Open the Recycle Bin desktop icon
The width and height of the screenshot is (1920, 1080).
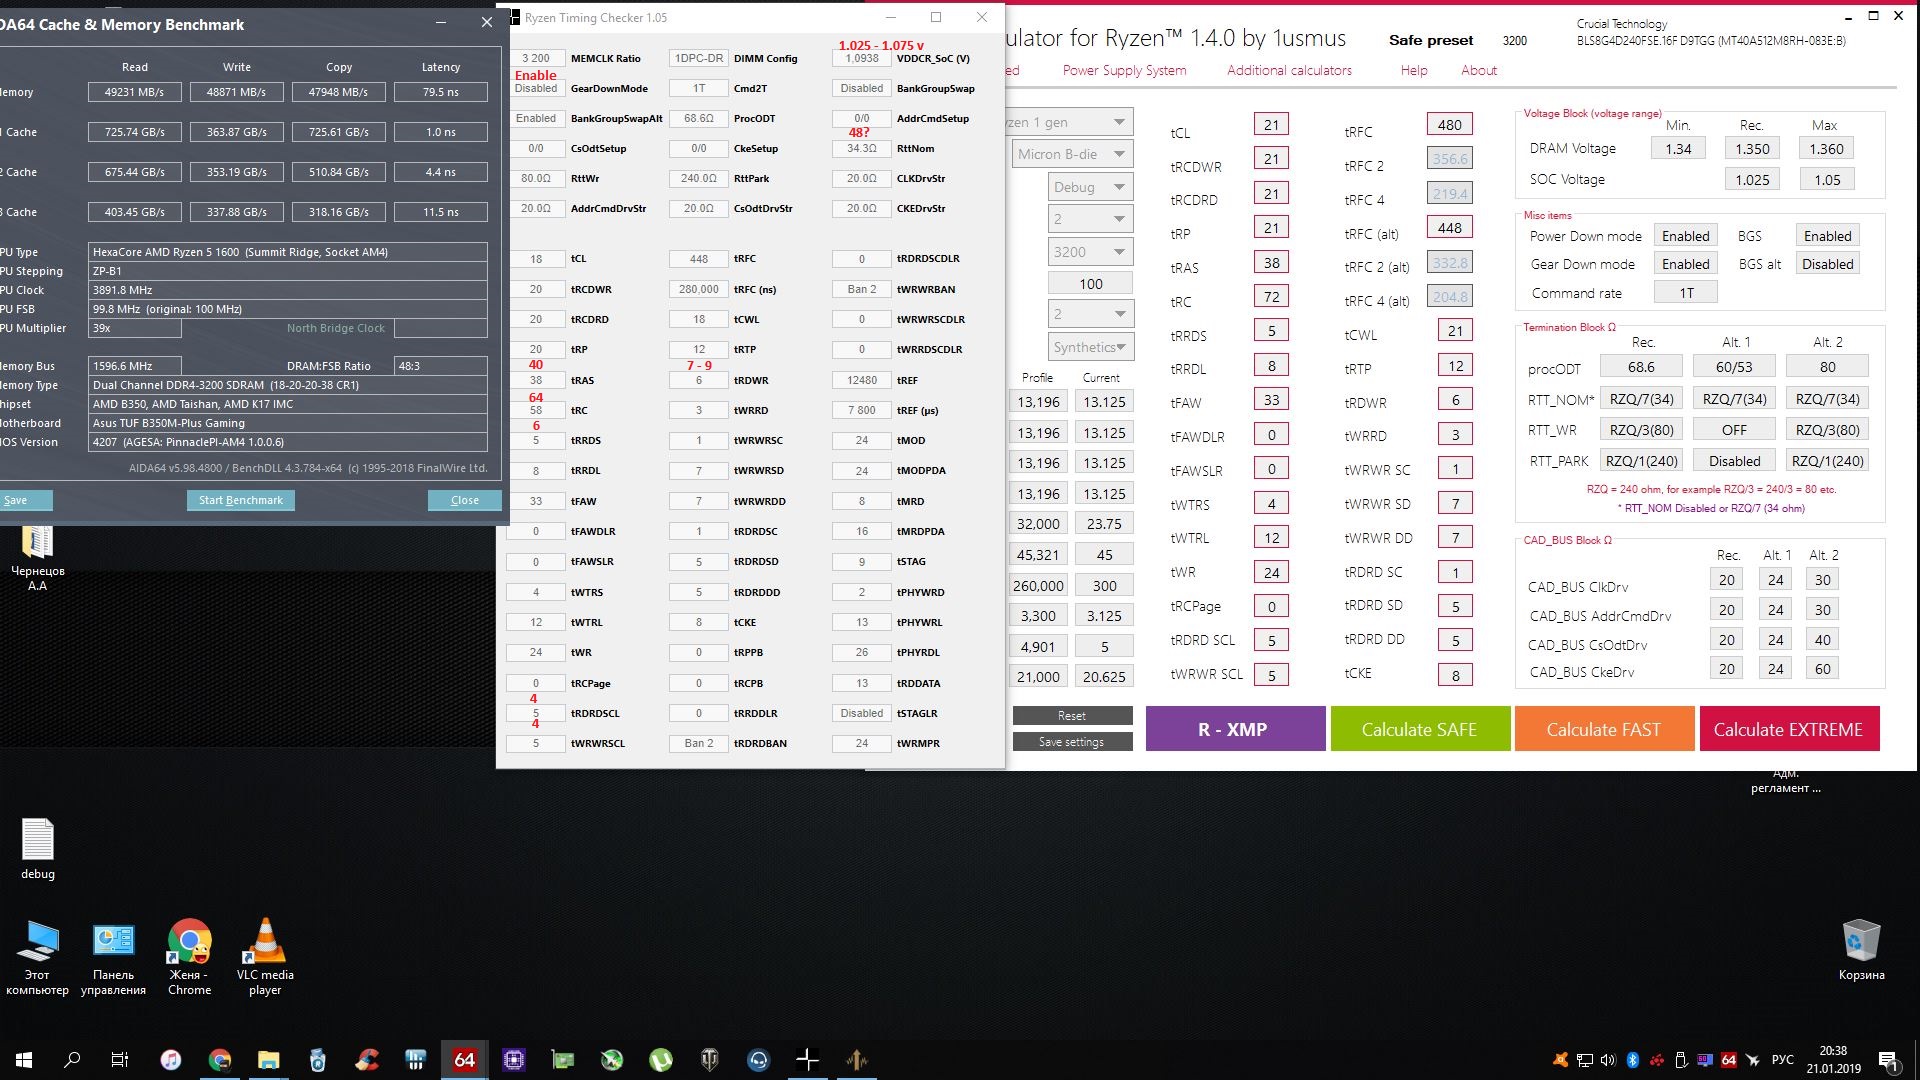1860,949
